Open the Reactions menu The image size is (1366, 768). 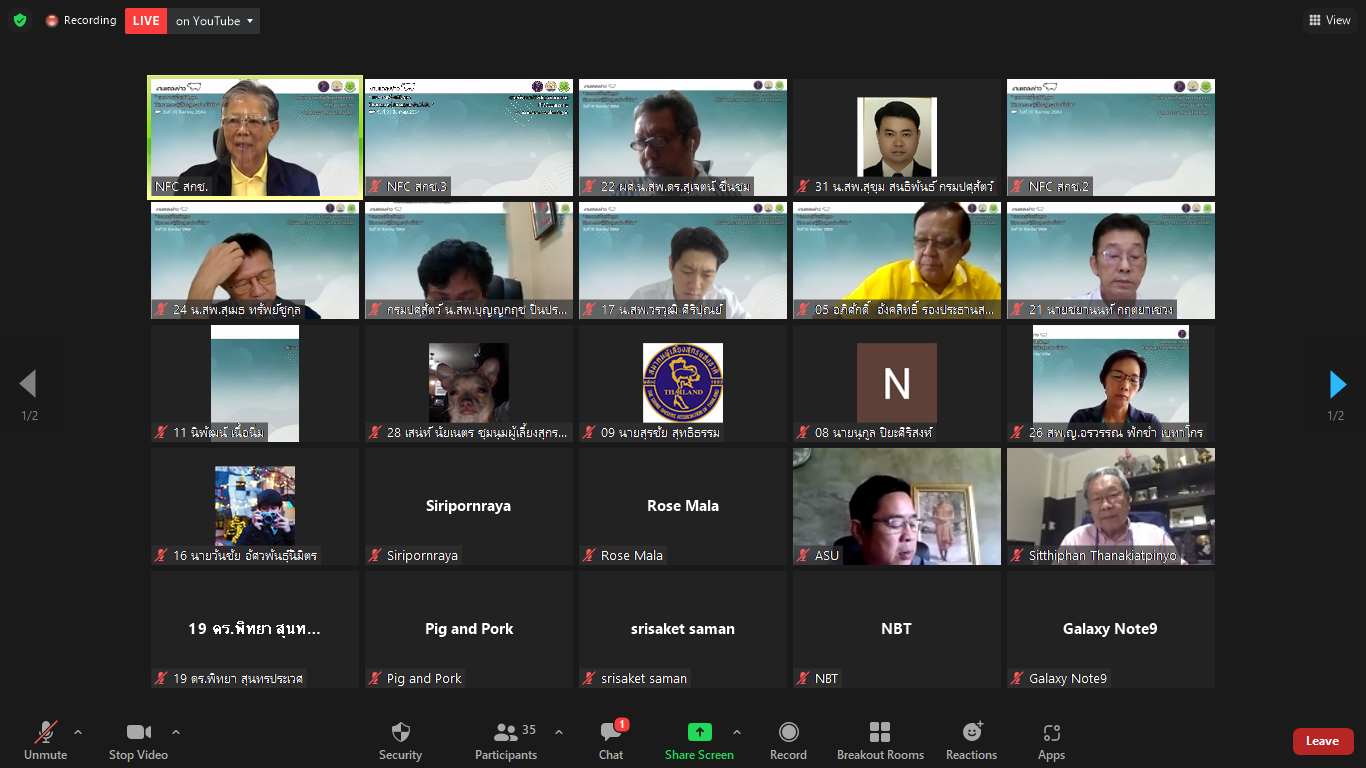click(971, 741)
